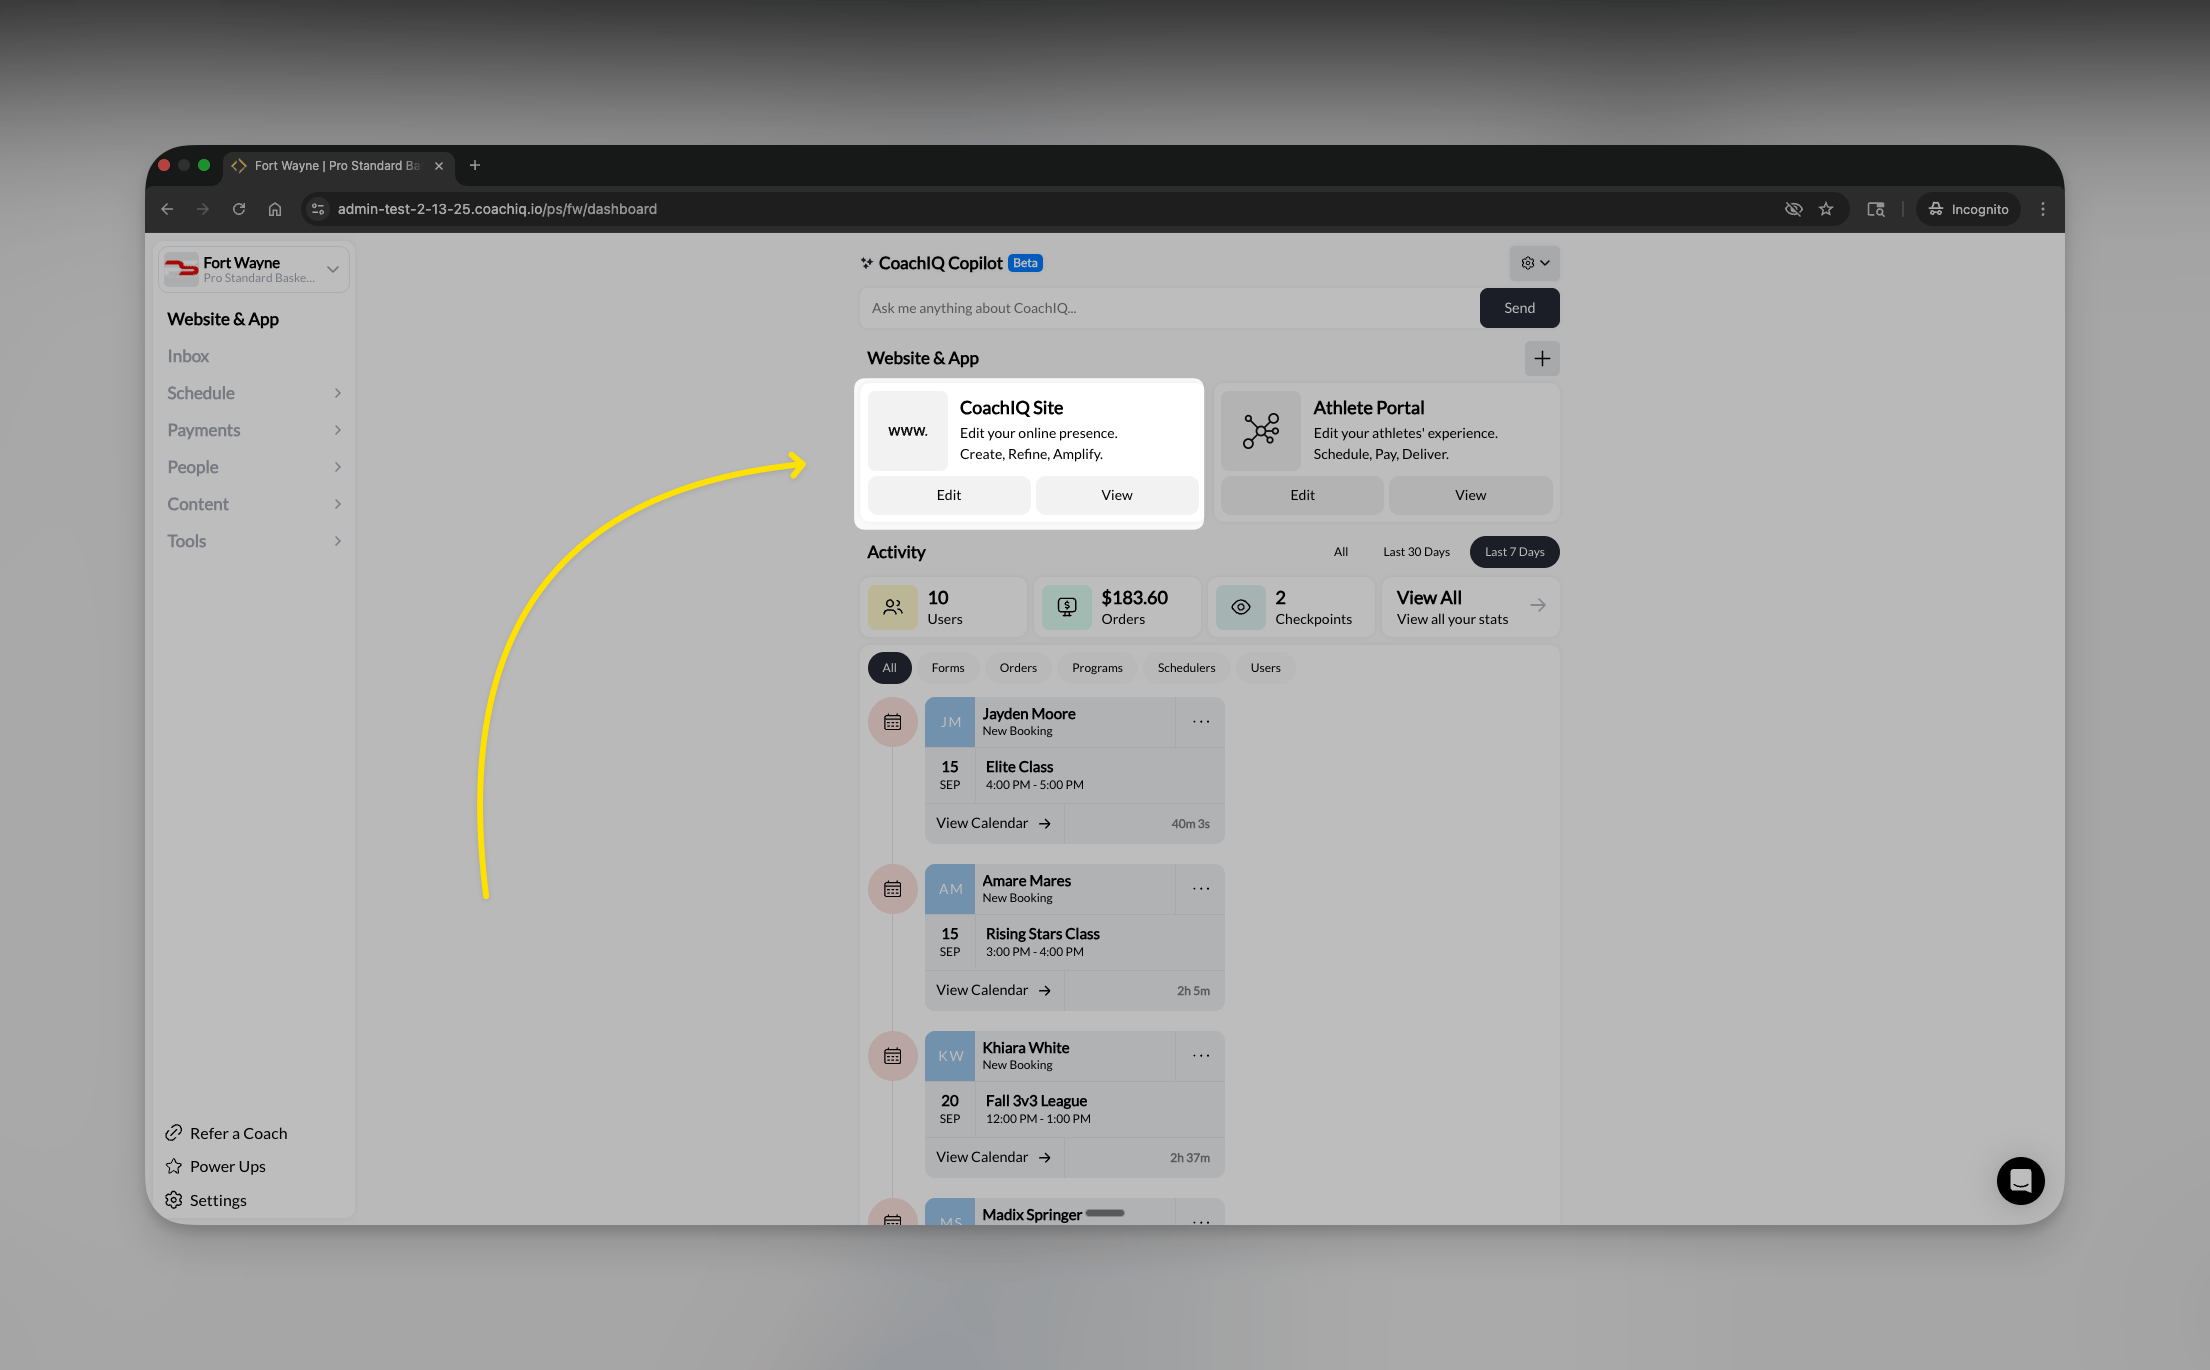This screenshot has height=1370, width=2210.
Task: Click the calendar icon beside Amare Mares
Action: pyautogui.click(x=893, y=889)
